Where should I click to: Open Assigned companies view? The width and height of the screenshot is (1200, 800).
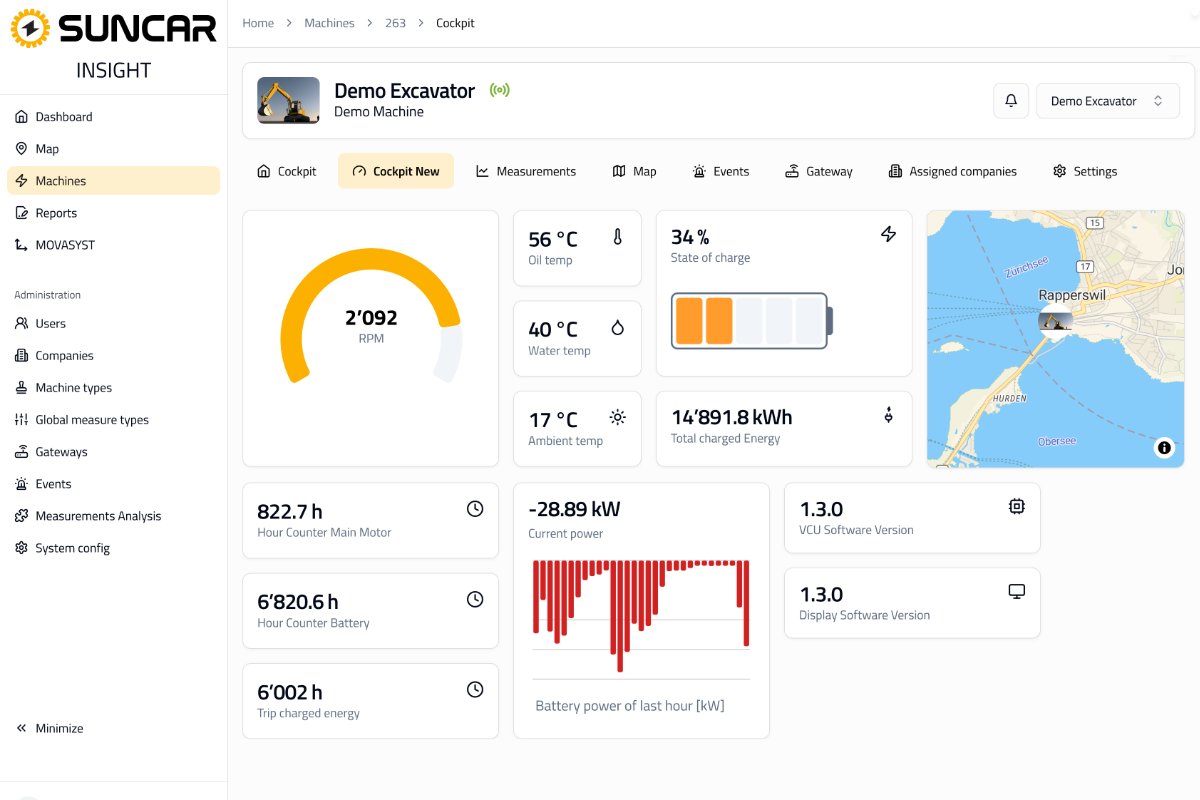click(952, 171)
